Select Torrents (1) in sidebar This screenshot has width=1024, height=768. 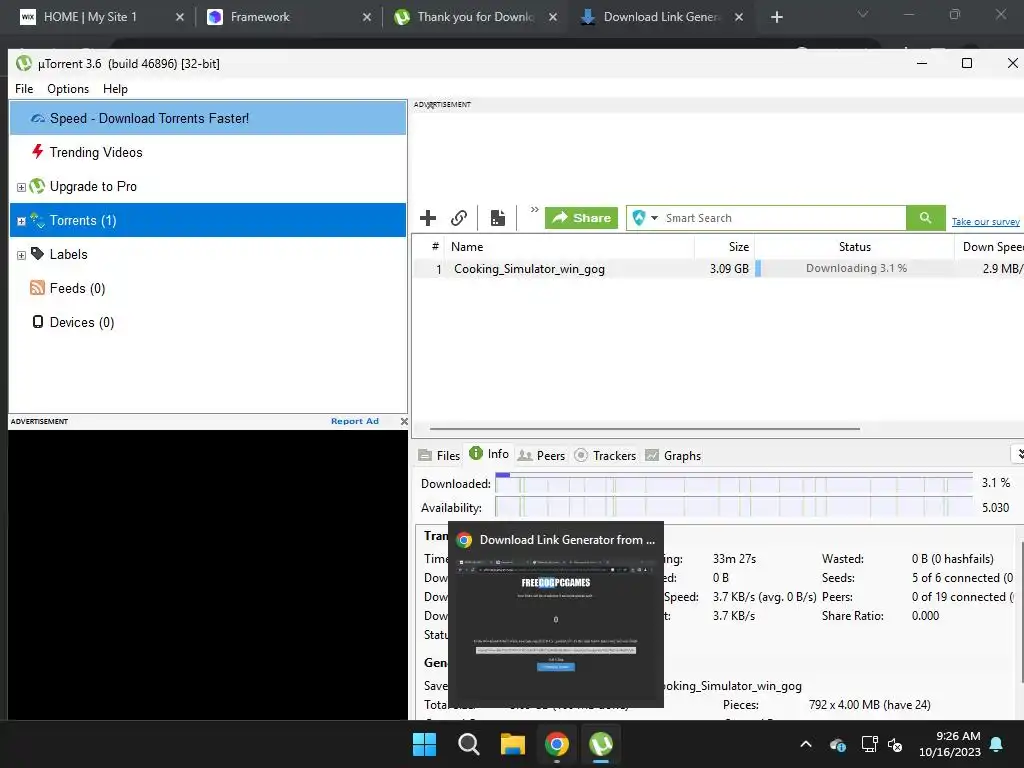pyautogui.click(x=208, y=220)
